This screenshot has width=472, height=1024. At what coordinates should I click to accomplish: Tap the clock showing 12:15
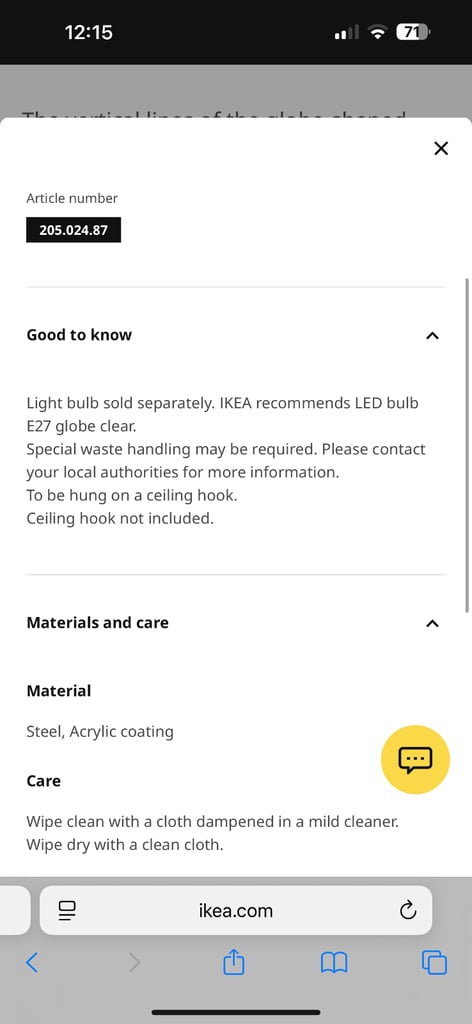pyautogui.click(x=89, y=32)
